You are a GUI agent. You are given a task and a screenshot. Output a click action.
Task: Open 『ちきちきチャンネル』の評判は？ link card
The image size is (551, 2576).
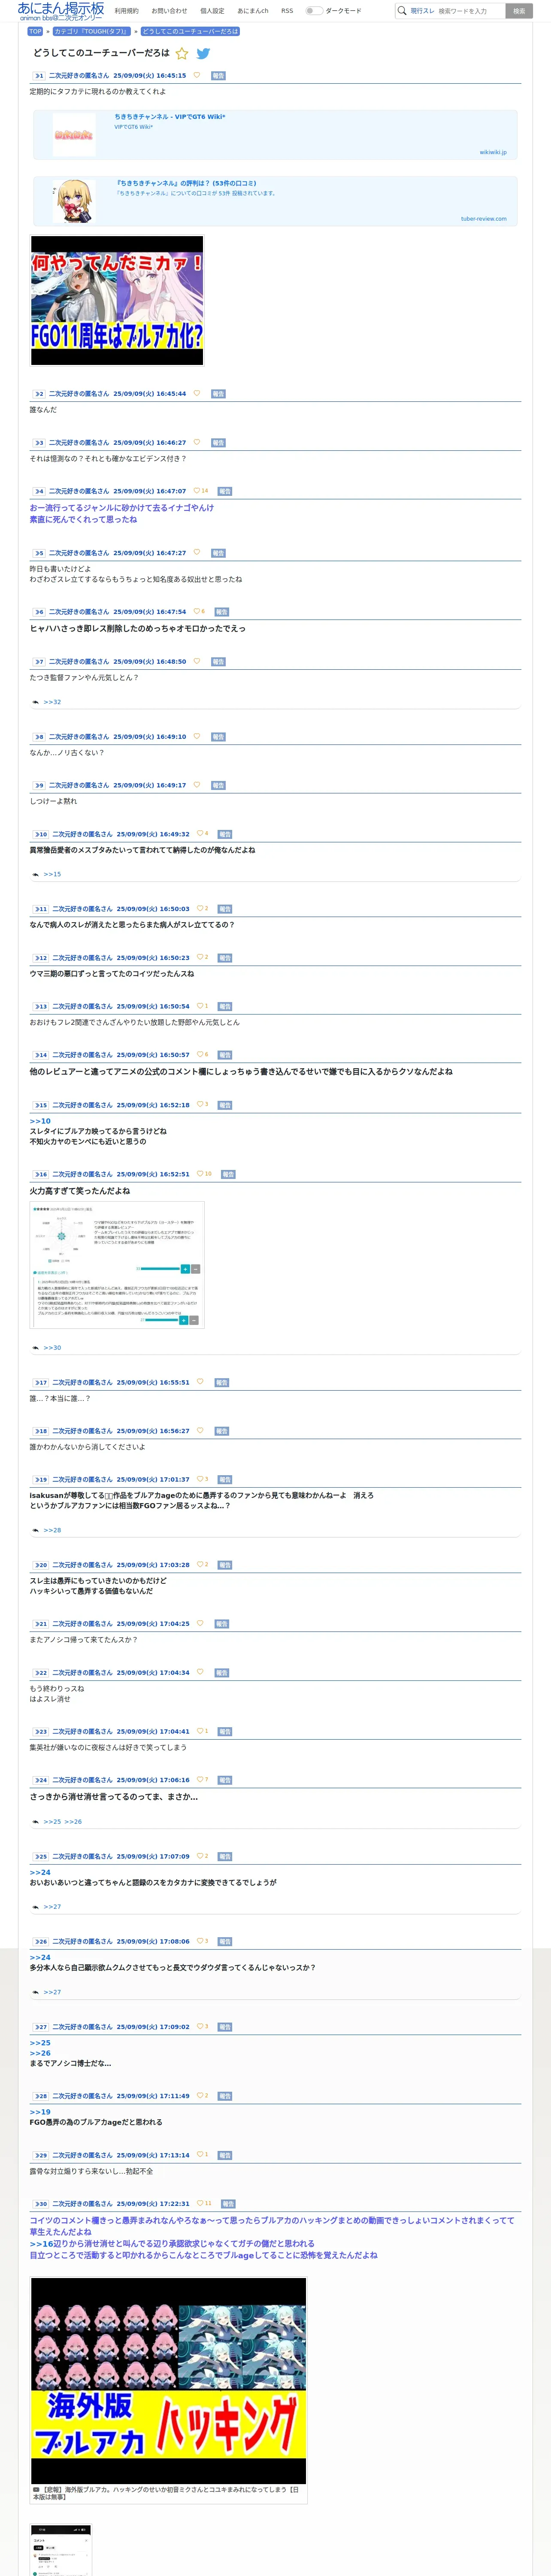[275, 201]
